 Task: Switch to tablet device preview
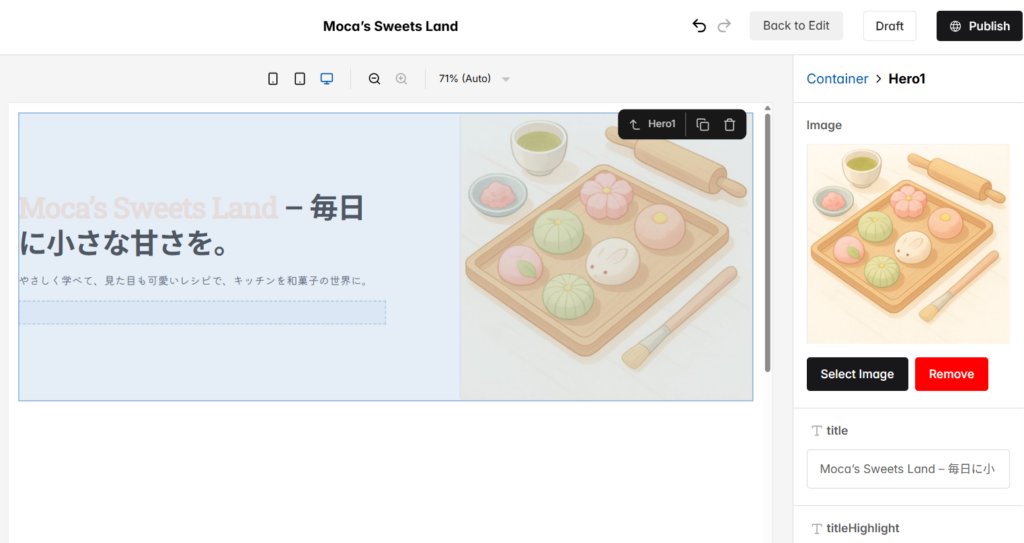click(x=300, y=79)
